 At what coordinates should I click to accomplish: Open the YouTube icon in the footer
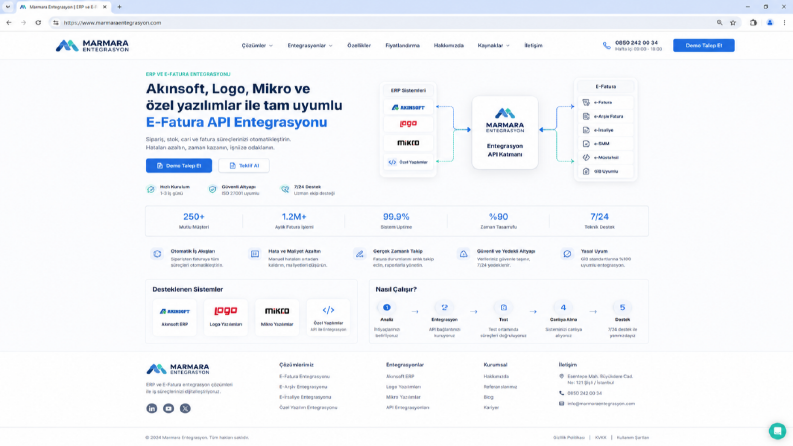pos(168,408)
